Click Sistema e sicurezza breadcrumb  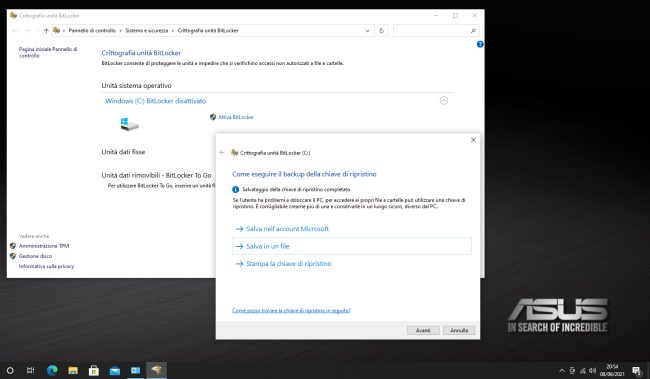[x=147, y=31]
